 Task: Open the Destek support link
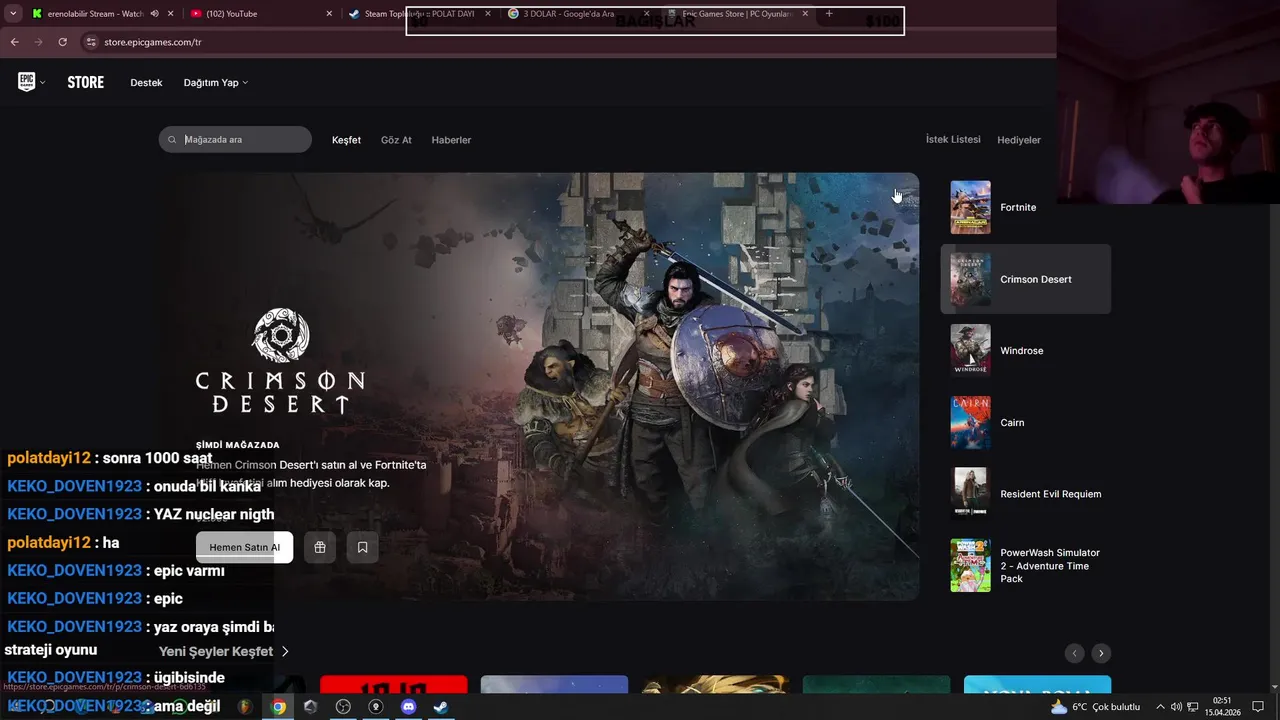[146, 83]
